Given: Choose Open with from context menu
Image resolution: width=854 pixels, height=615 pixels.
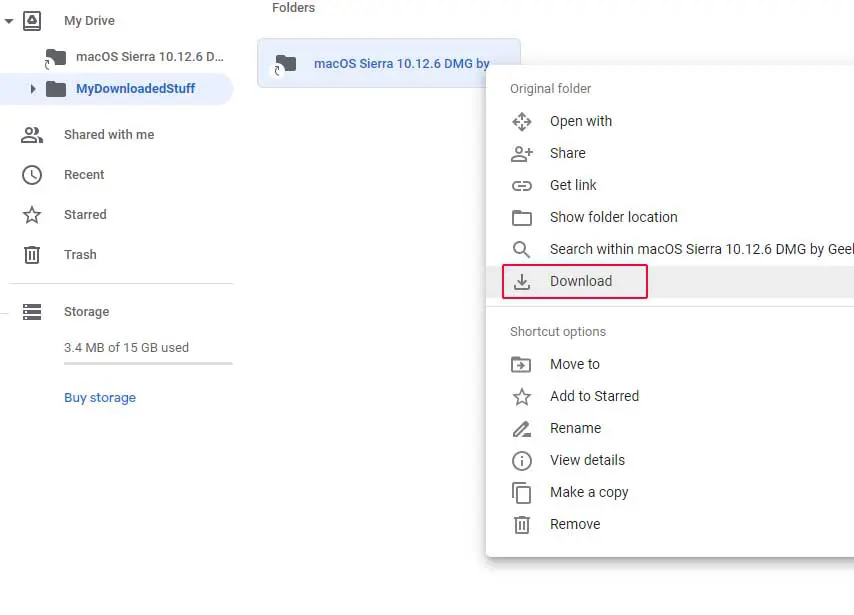Looking at the screenshot, I should point(581,121).
